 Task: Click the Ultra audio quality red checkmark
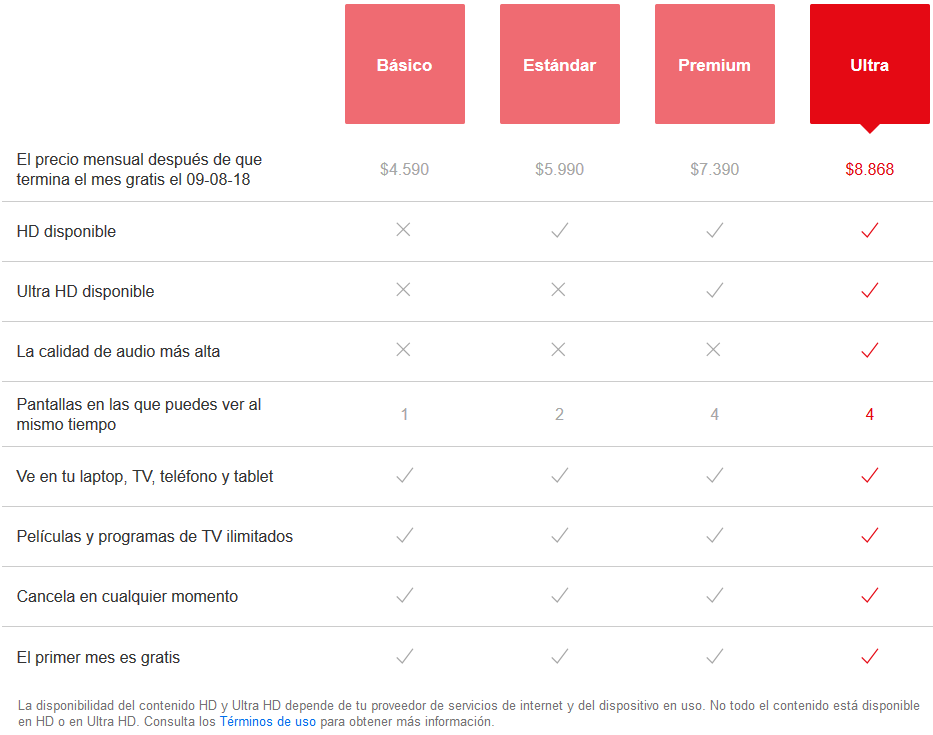click(869, 350)
